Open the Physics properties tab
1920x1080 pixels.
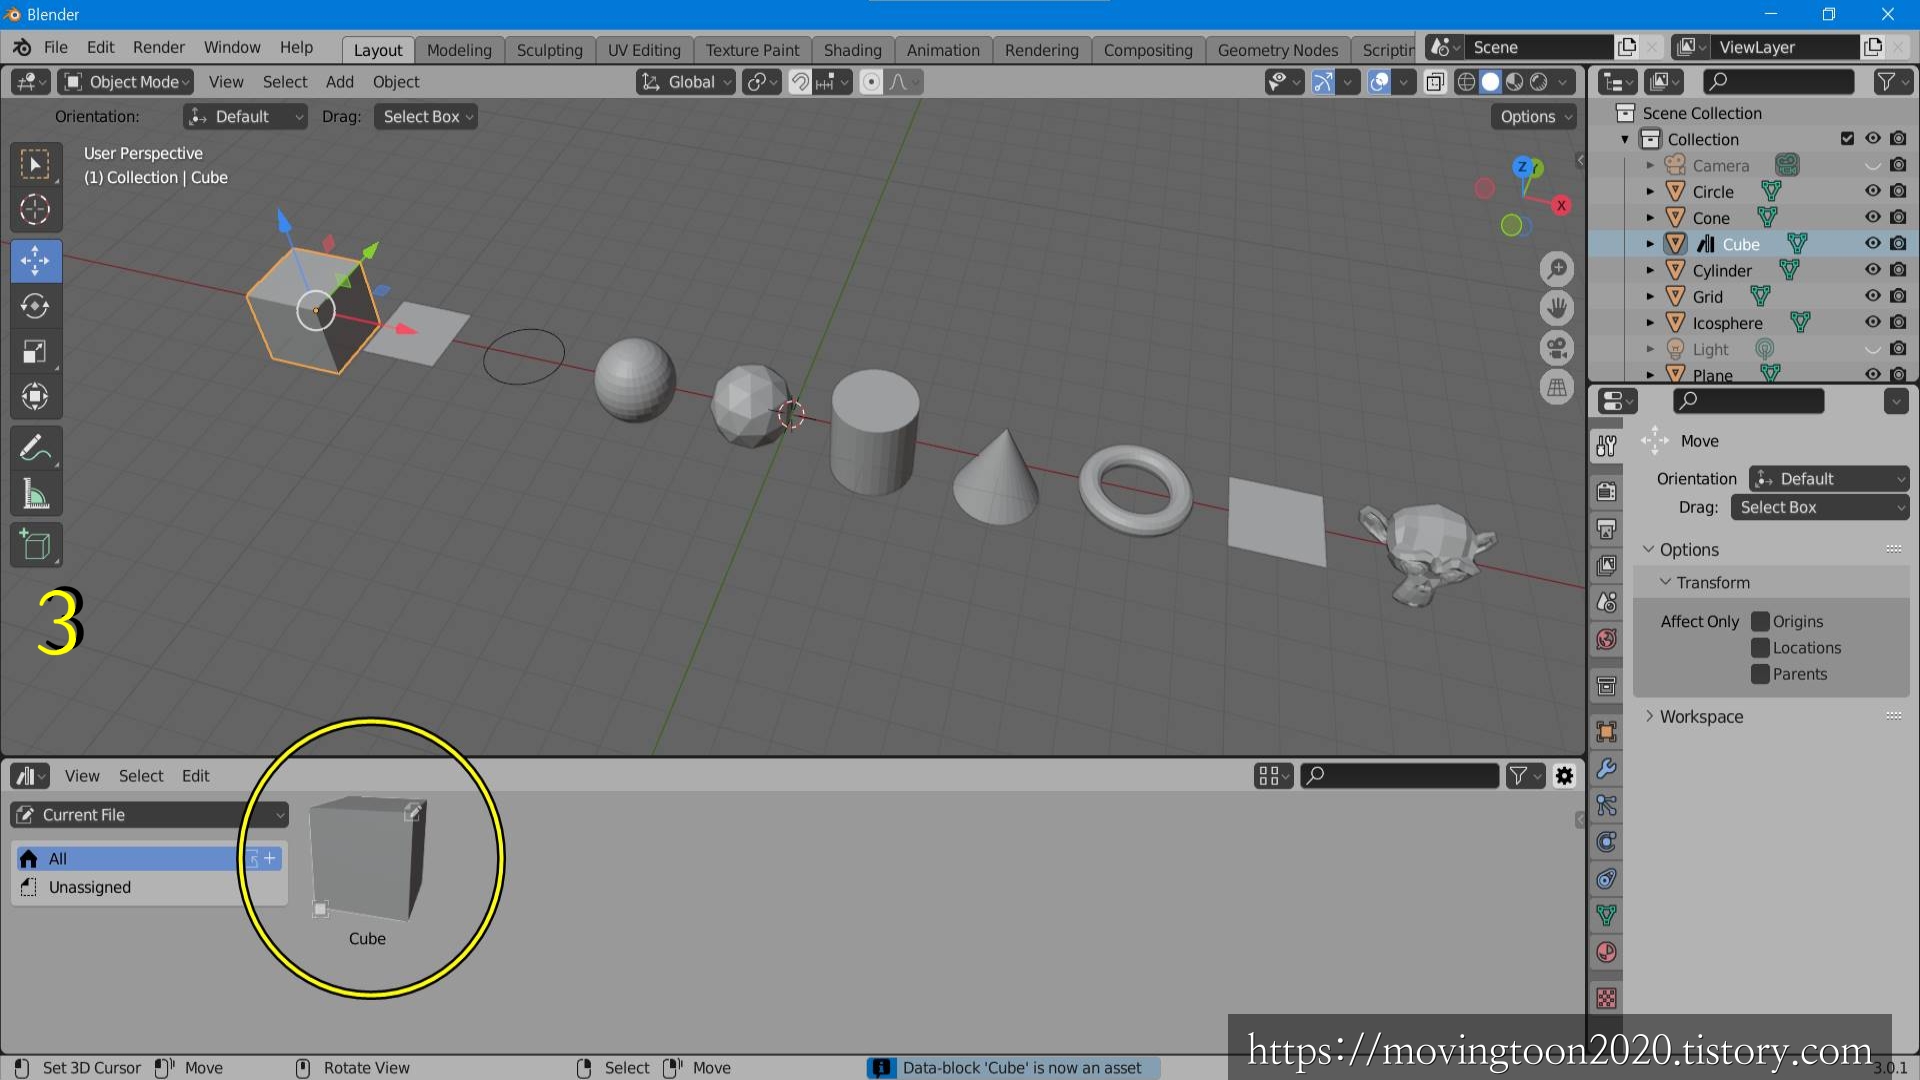[1607, 842]
